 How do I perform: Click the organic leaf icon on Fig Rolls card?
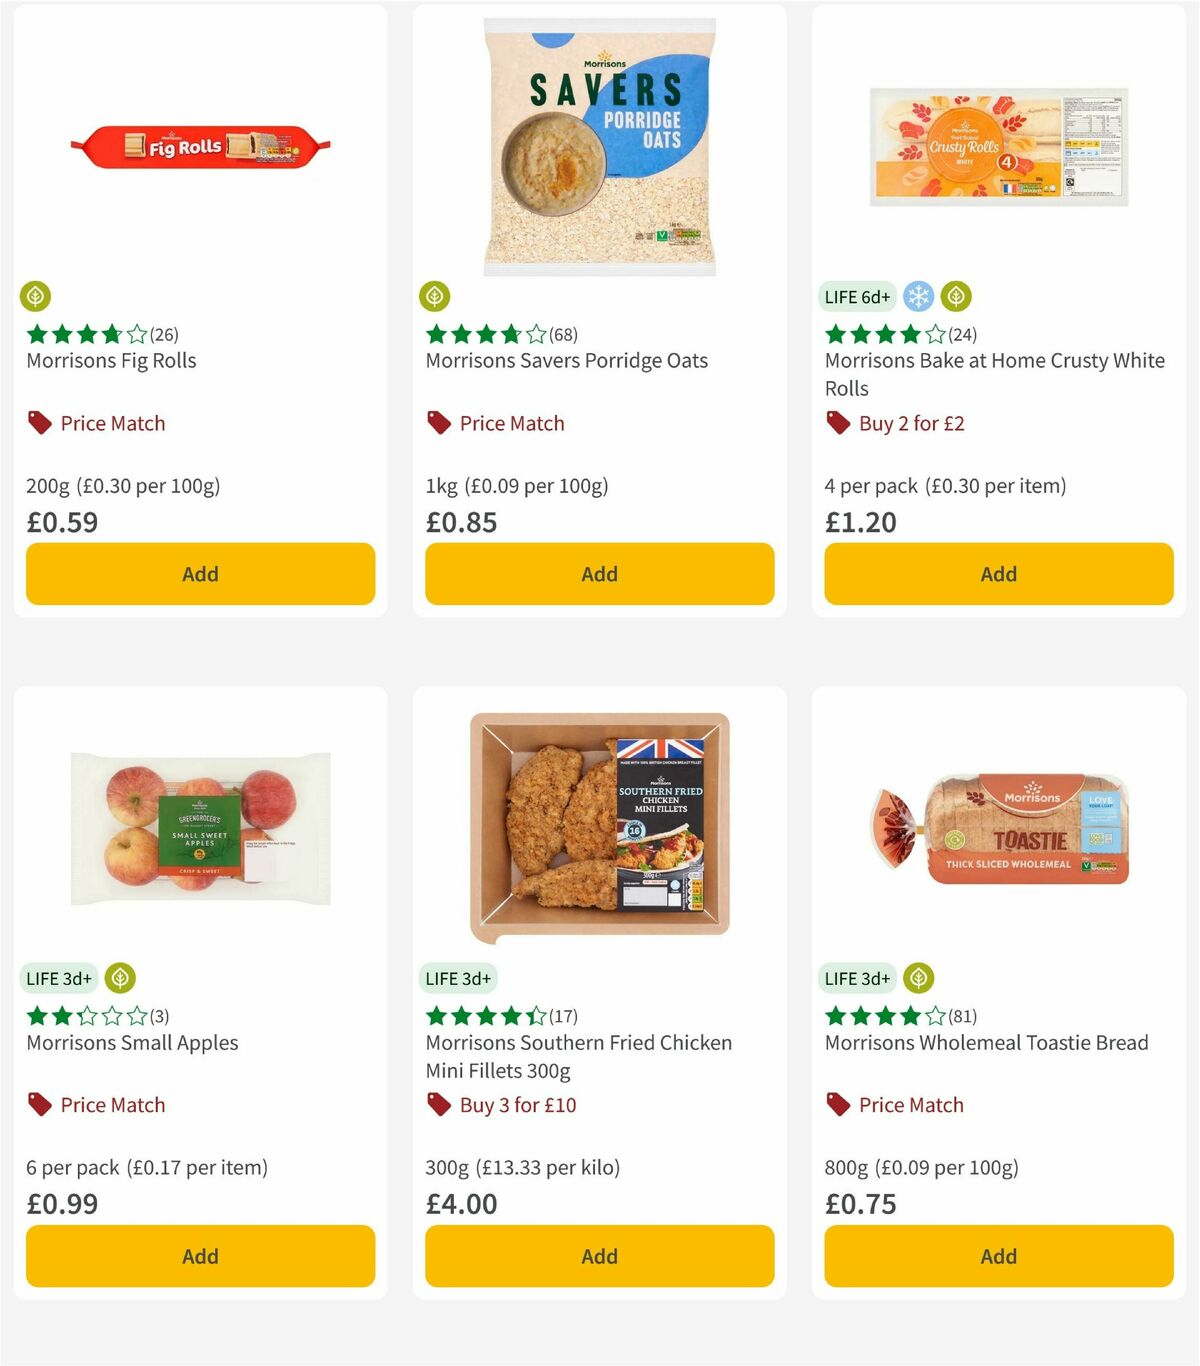click(36, 296)
